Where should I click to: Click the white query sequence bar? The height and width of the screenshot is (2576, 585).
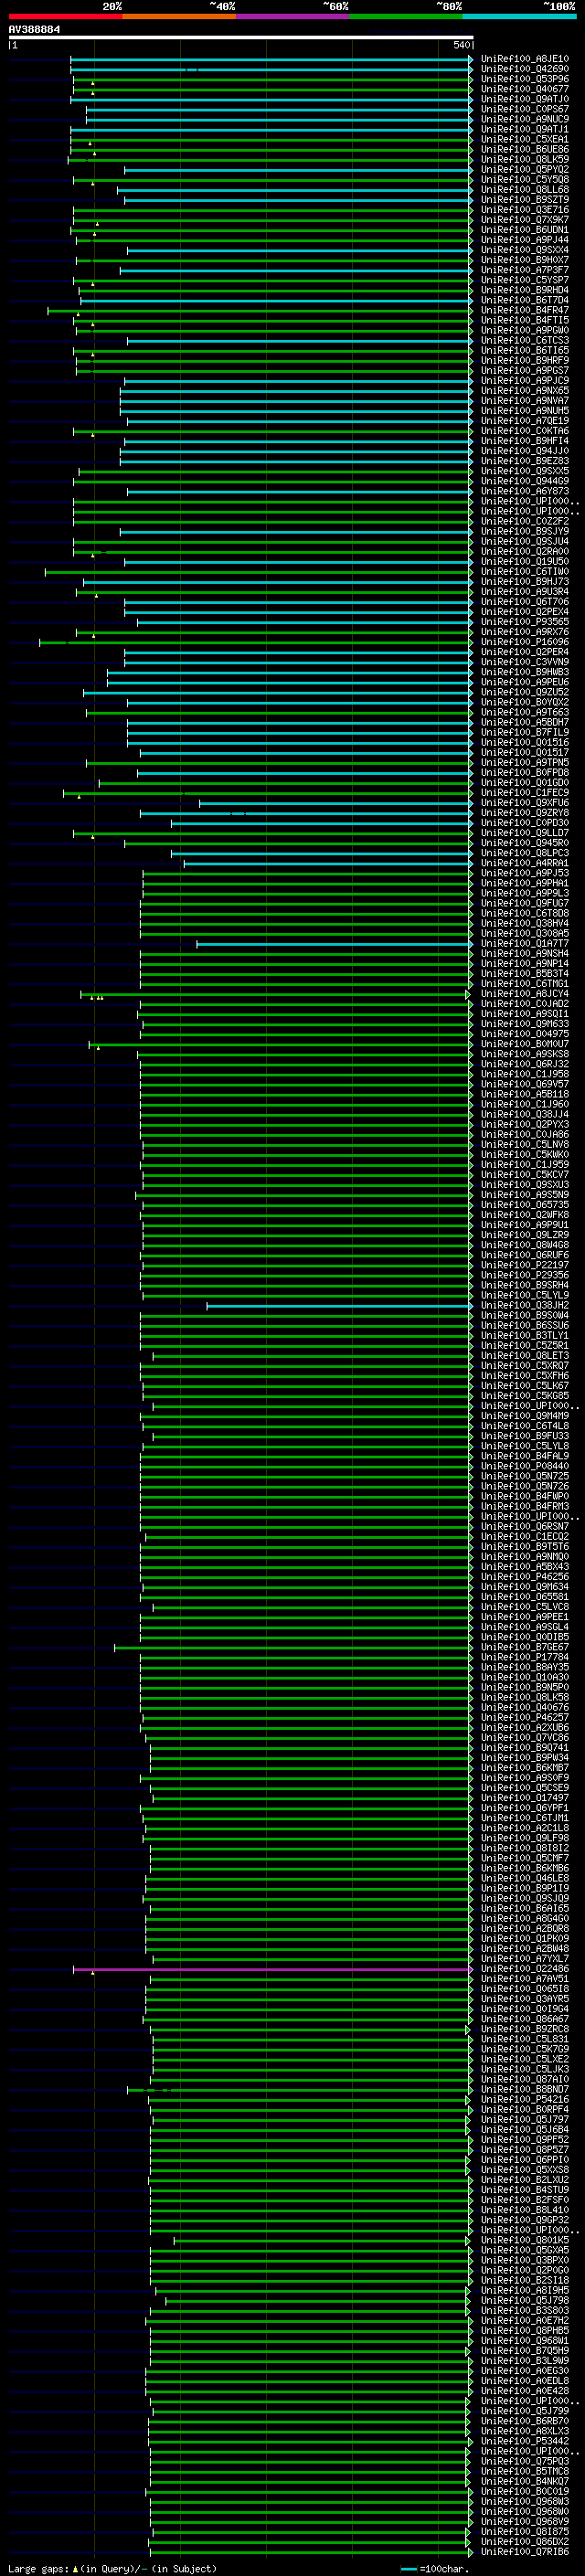(x=241, y=37)
